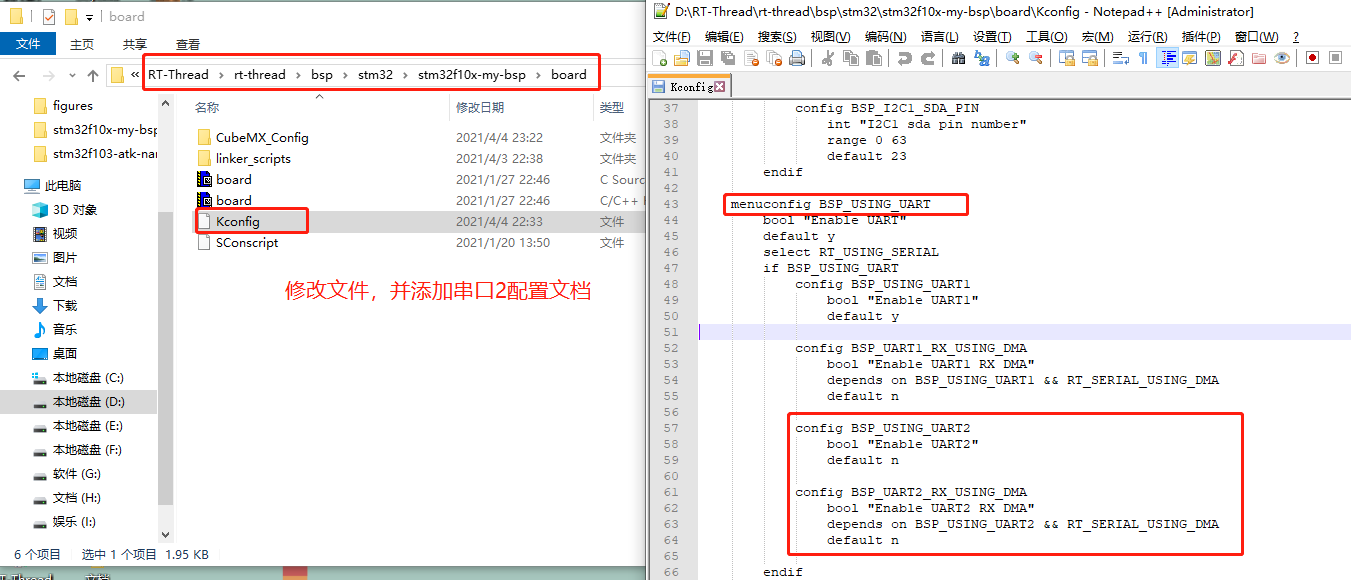Select the linker_scripts folder

coord(253,159)
